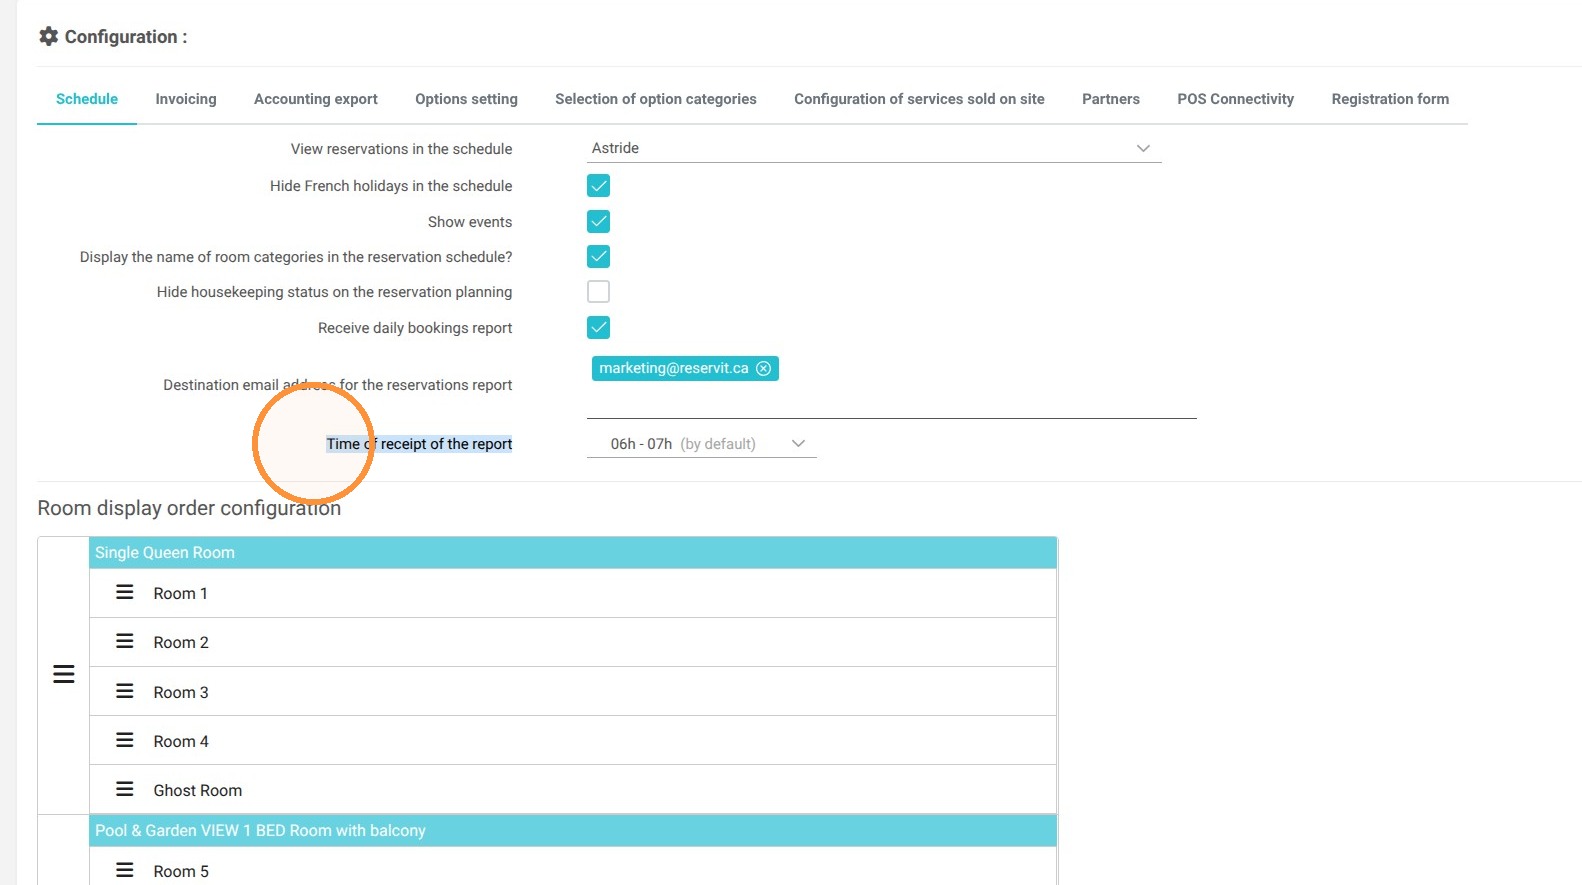
Task: Select the Single Queen Room category header
Action: 573,553
